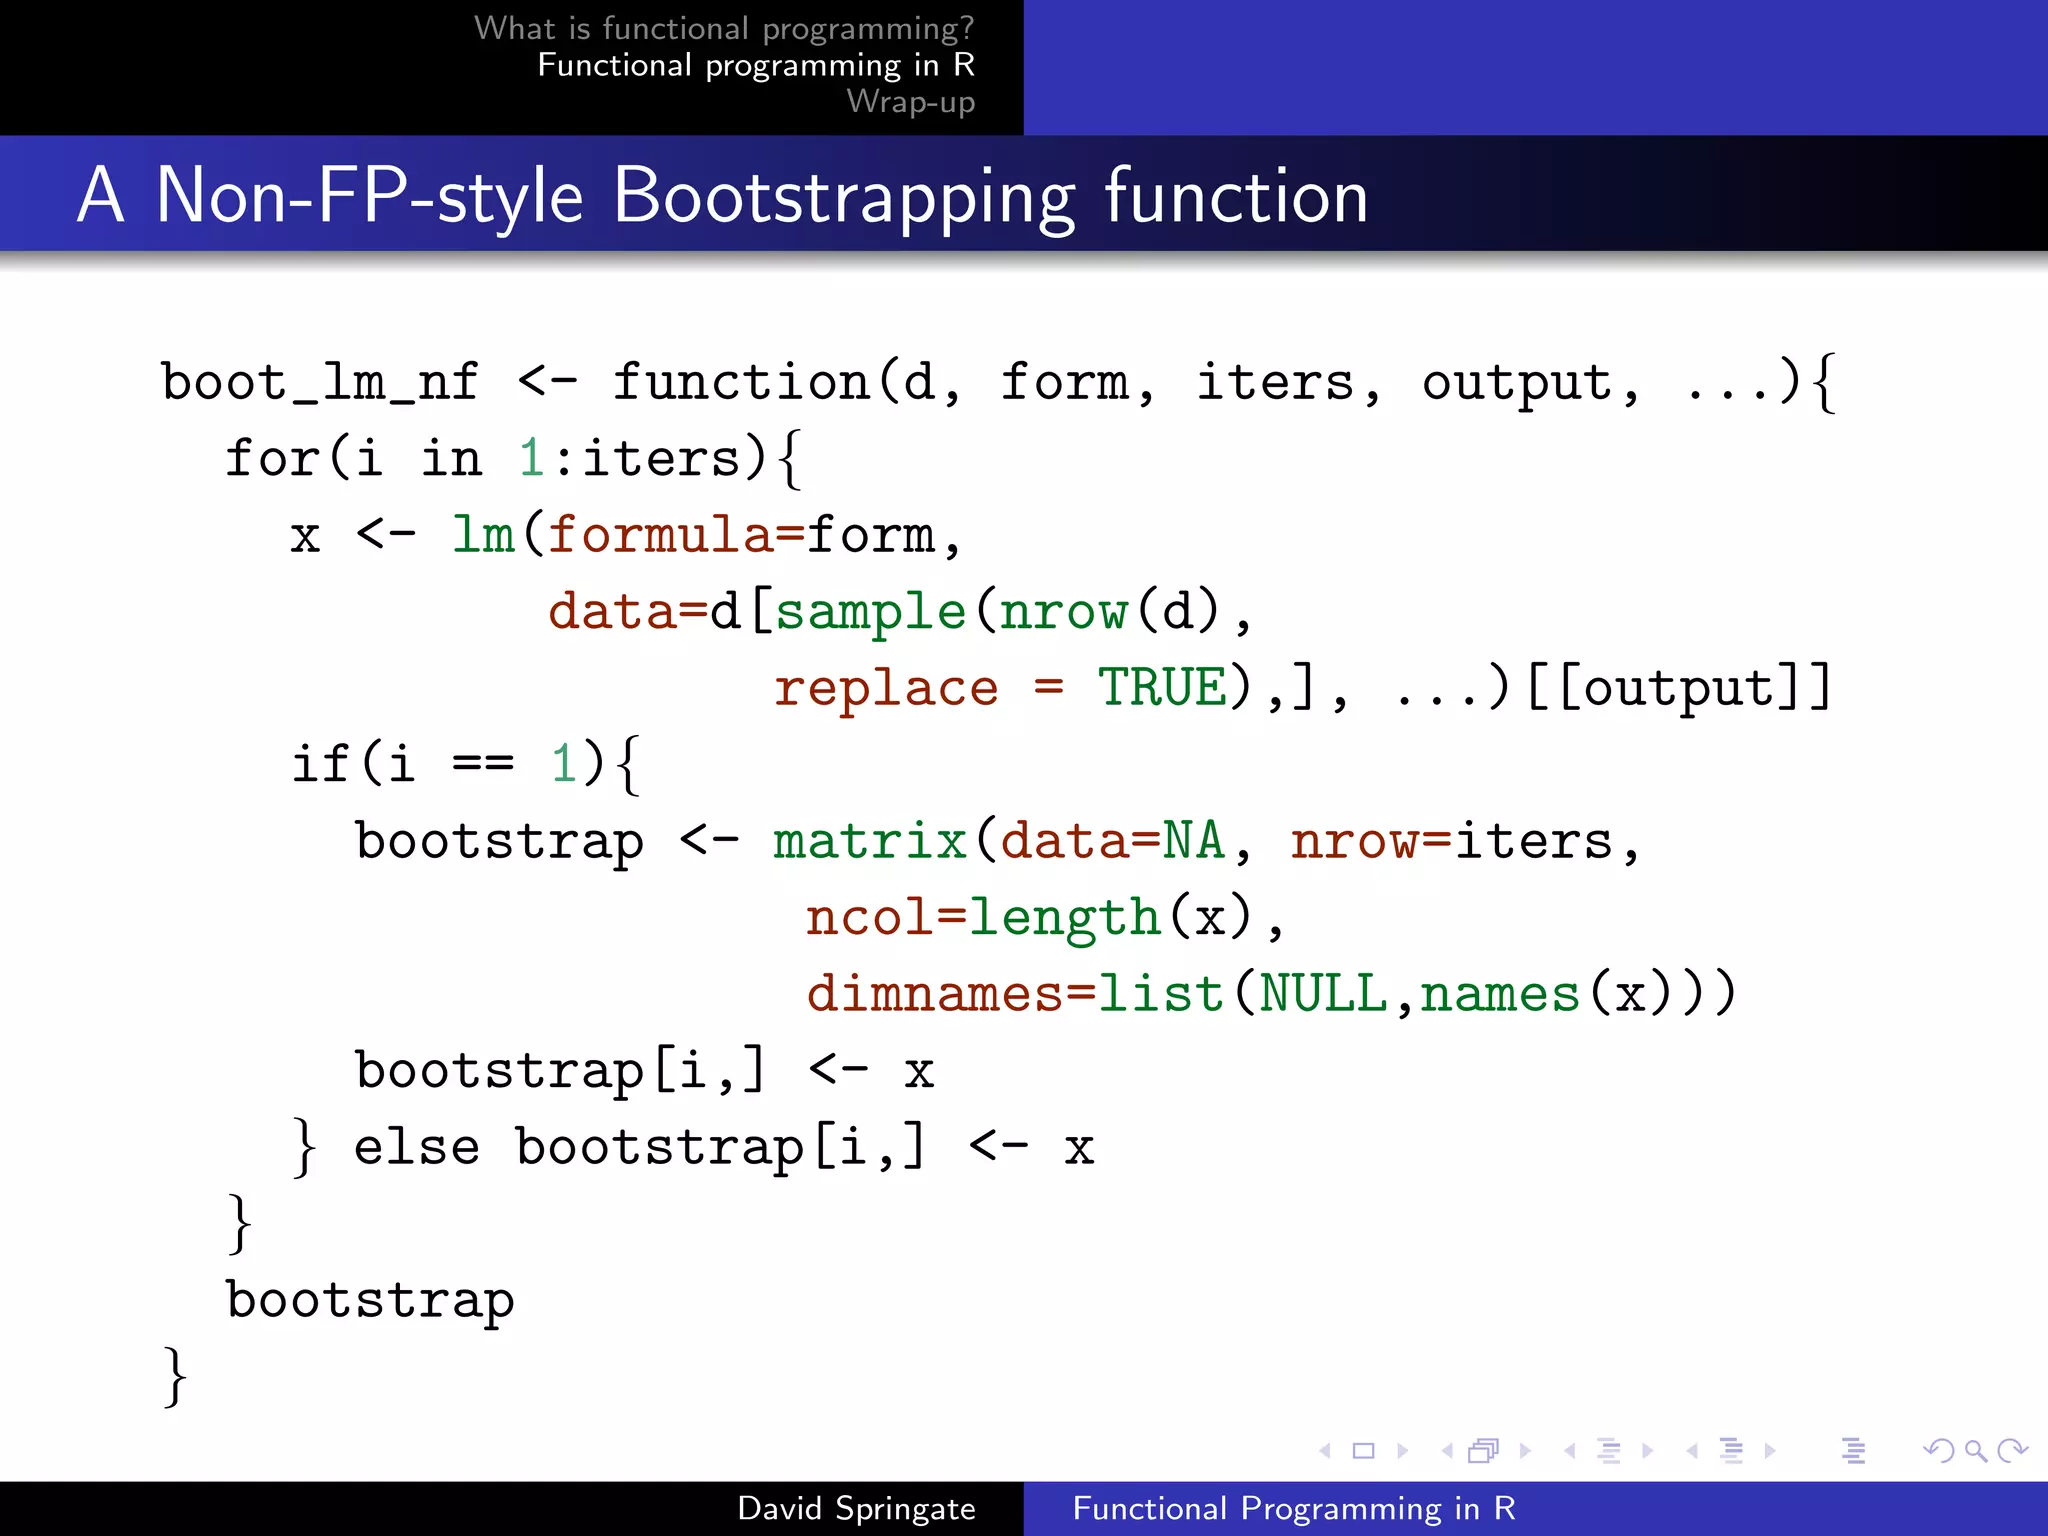Click the final 'bootstrap' return line

370,1301
